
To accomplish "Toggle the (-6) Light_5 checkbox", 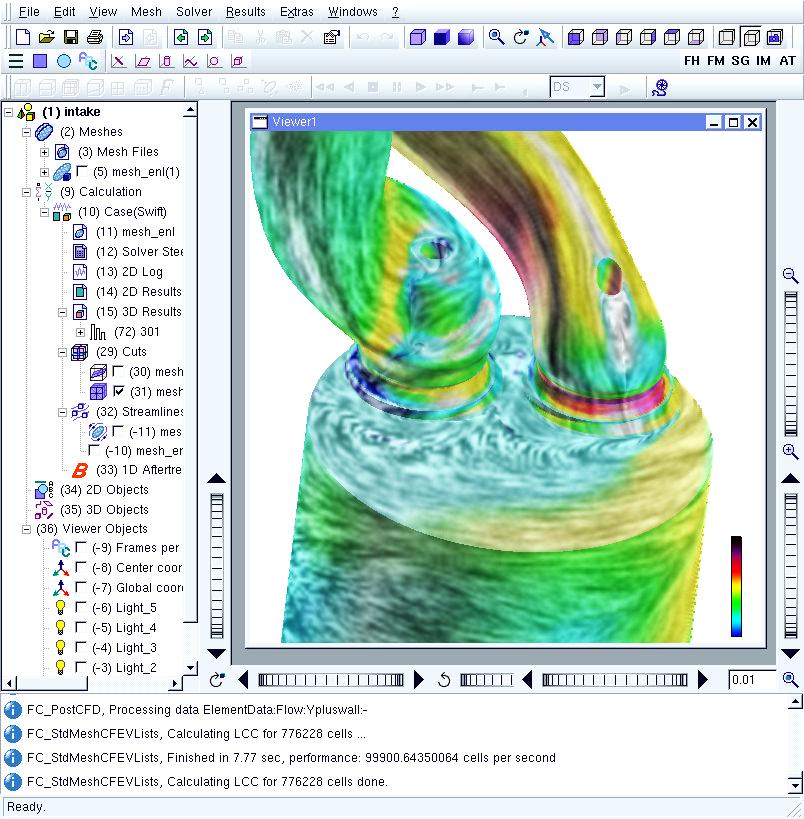I will click(x=82, y=608).
